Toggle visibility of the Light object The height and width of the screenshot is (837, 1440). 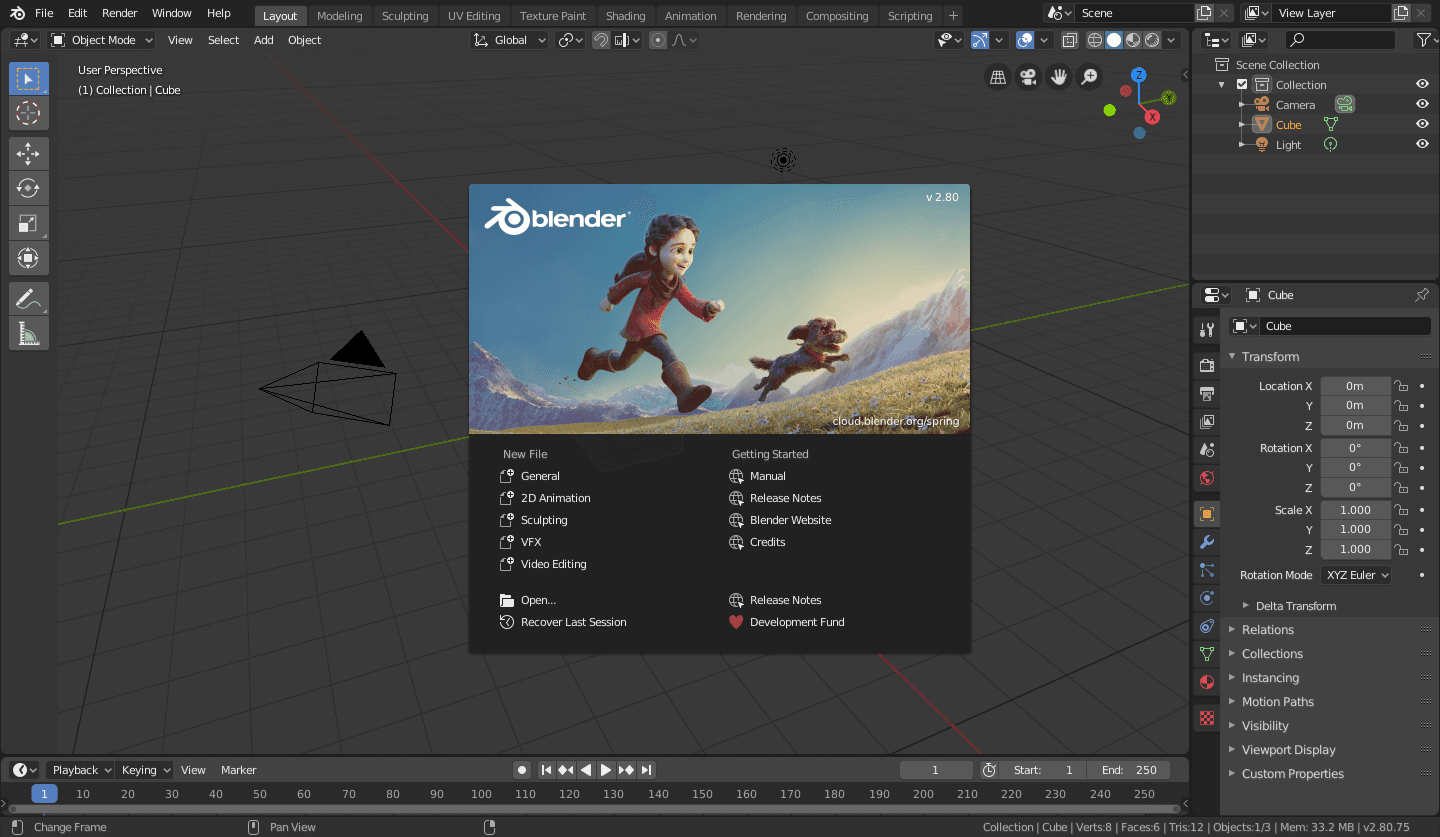point(1422,145)
